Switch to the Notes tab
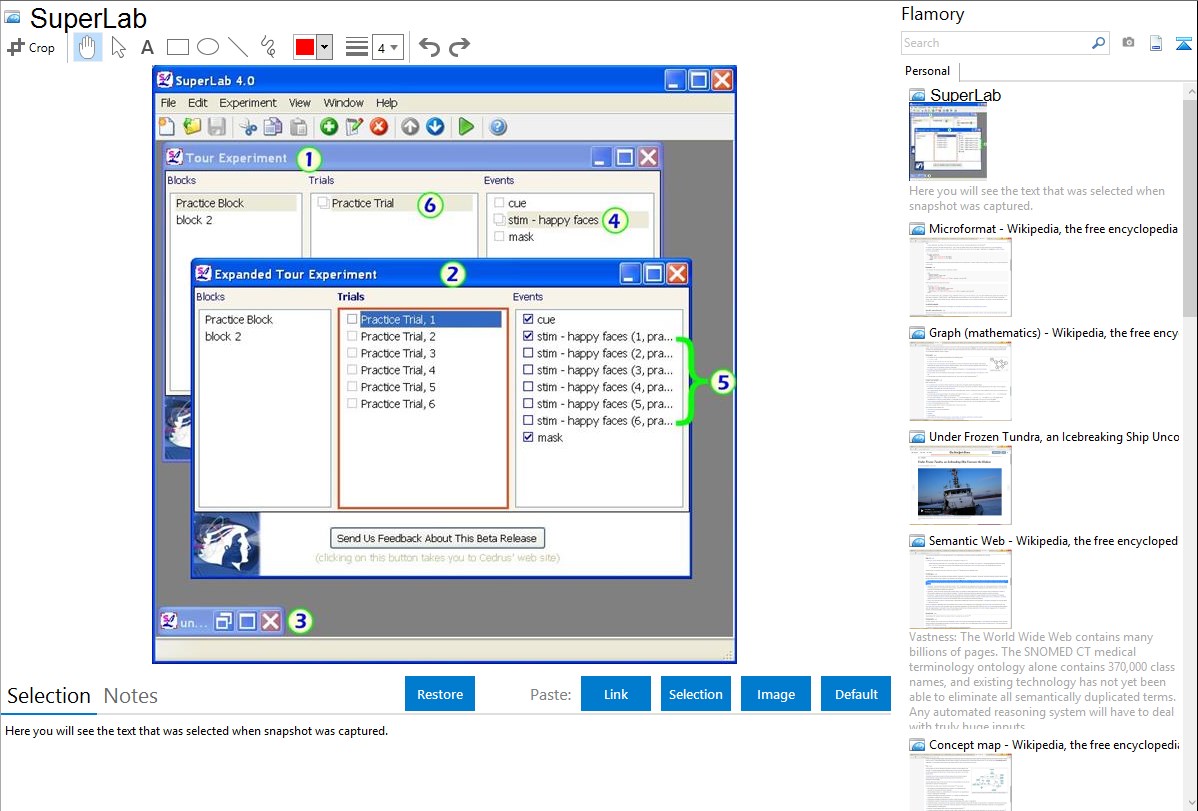This screenshot has width=1198, height=811. (x=131, y=696)
